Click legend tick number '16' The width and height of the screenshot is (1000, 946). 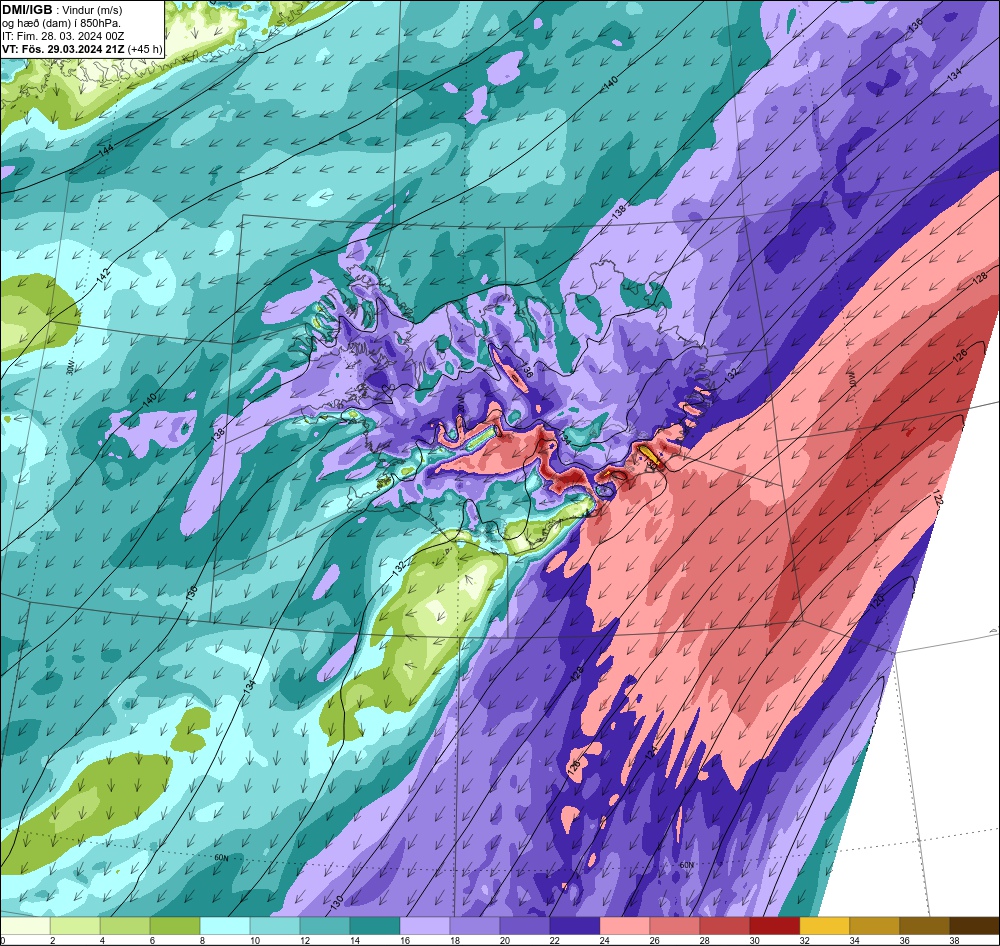(404, 940)
